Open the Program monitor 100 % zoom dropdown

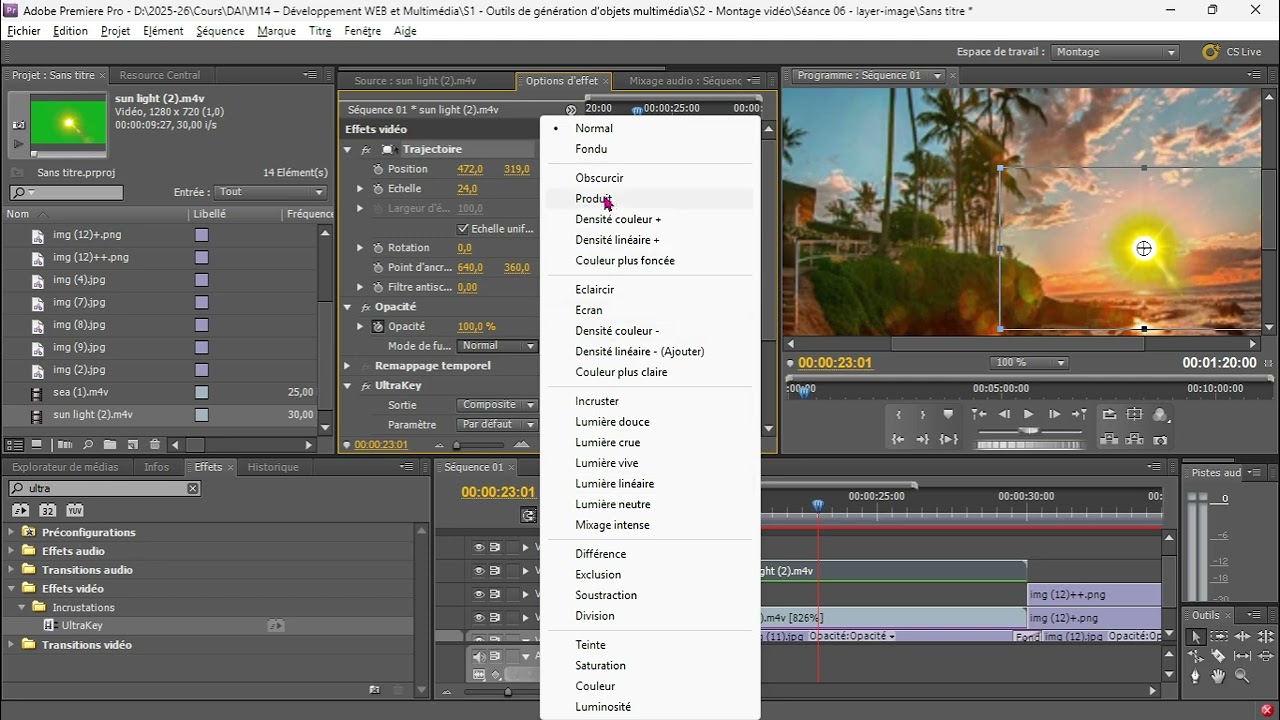point(1029,363)
